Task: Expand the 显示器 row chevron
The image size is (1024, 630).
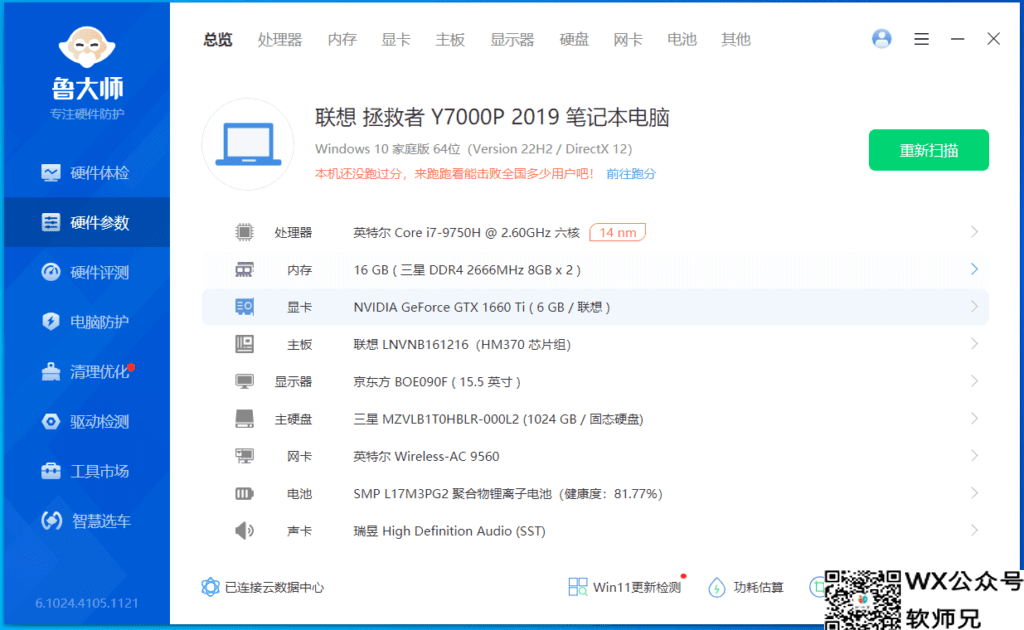Action: (x=974, y=381)
